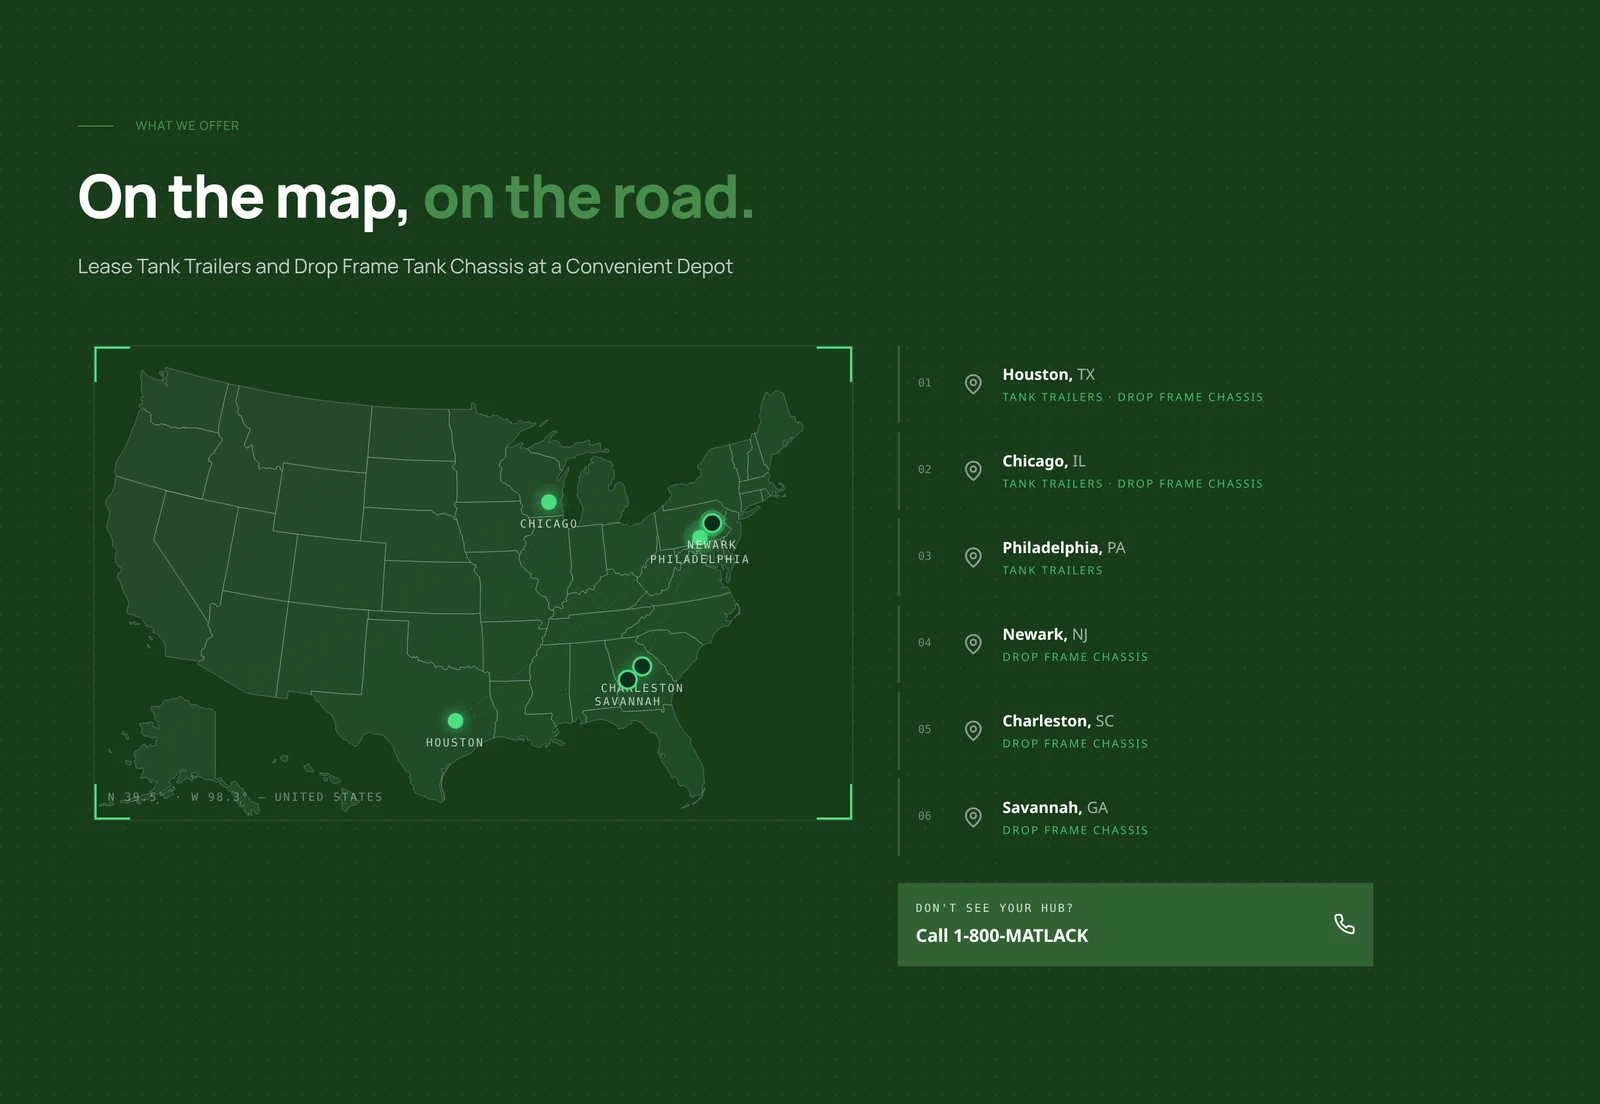Select the Charleston ring marker on the map
This screenshot has height=1104, width=1600.
(642, 666)
